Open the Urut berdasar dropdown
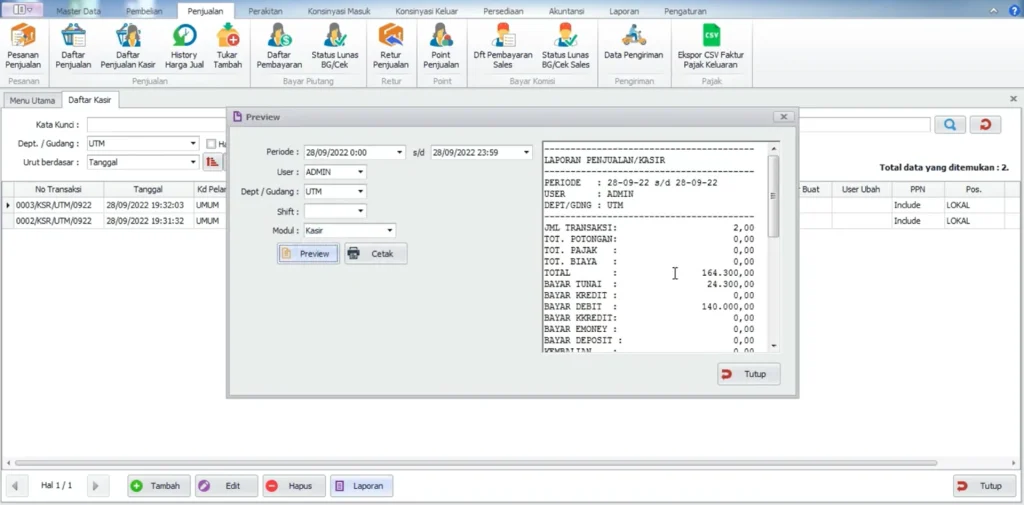 (x=194, y=162)
